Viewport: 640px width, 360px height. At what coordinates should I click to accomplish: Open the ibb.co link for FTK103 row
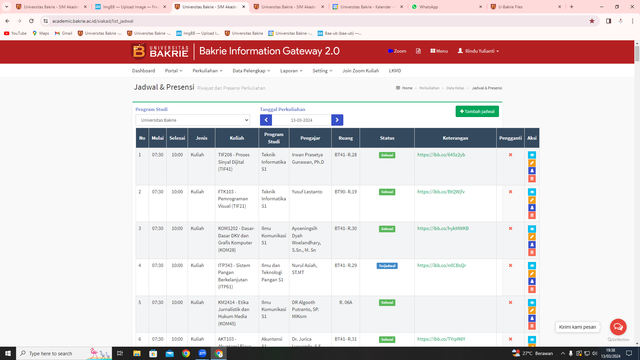coord(441,192)
